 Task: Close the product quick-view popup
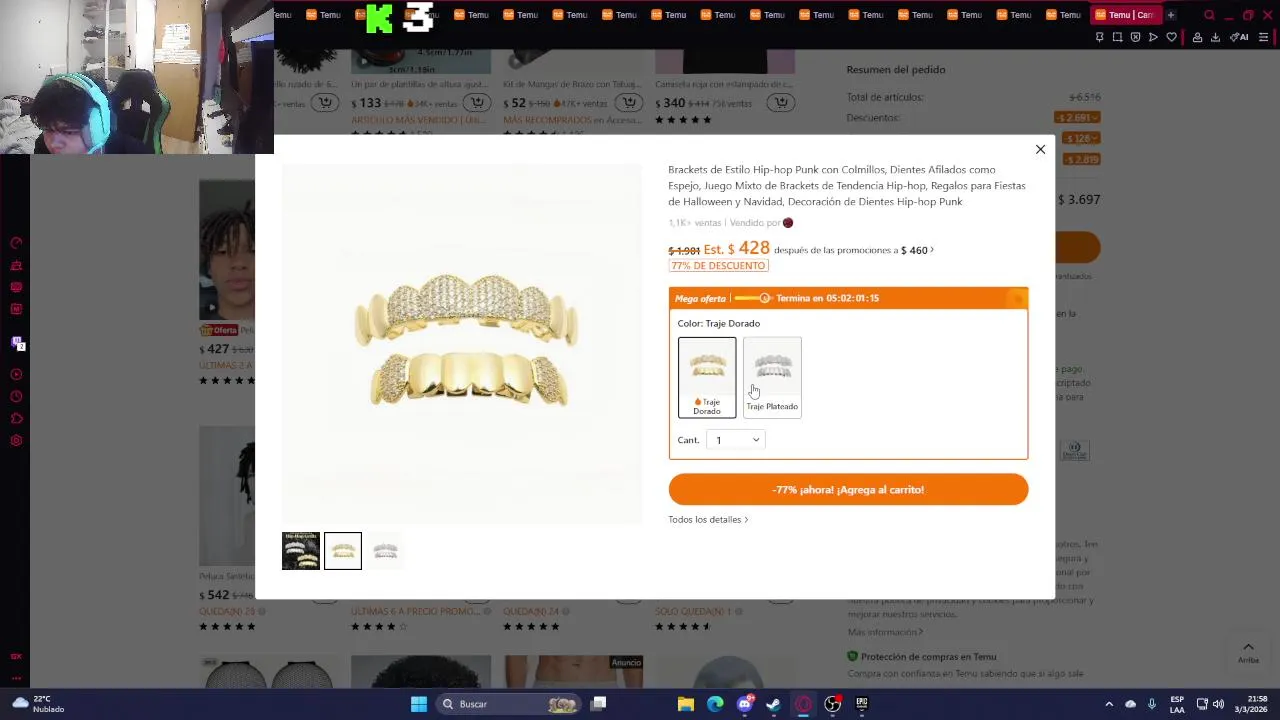click(x=1040, y=149)
